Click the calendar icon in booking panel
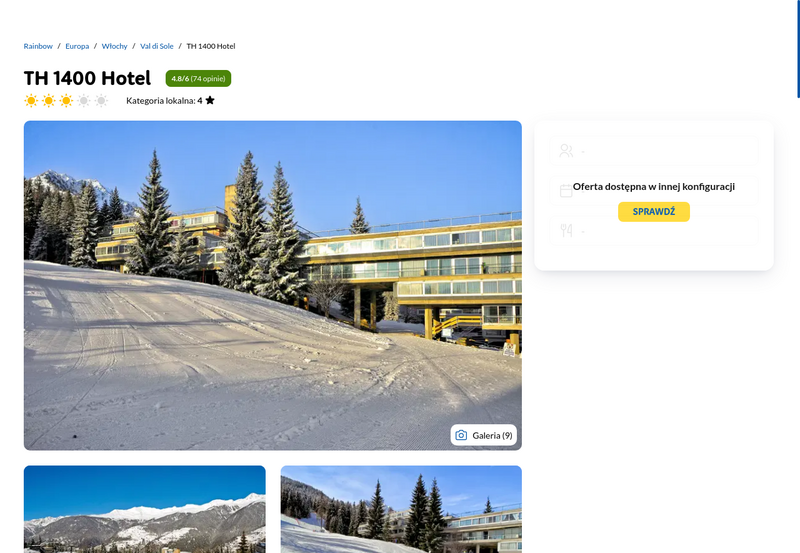This screenshot has height=553, width=800. click(566, 191)
